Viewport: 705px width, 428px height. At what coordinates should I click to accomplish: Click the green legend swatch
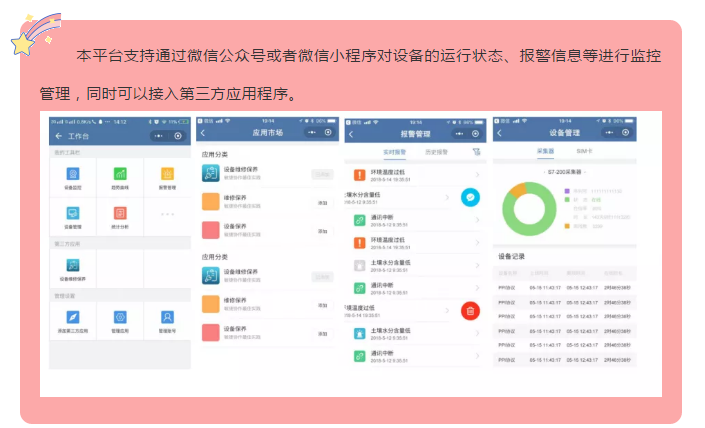(x=567, y=200)
